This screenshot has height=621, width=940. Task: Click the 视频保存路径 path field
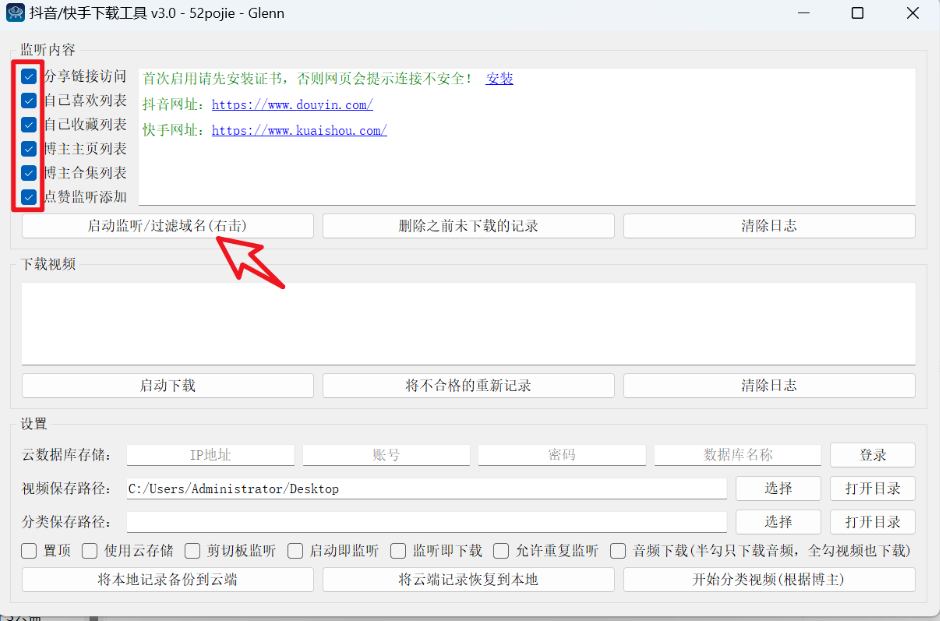427,489
